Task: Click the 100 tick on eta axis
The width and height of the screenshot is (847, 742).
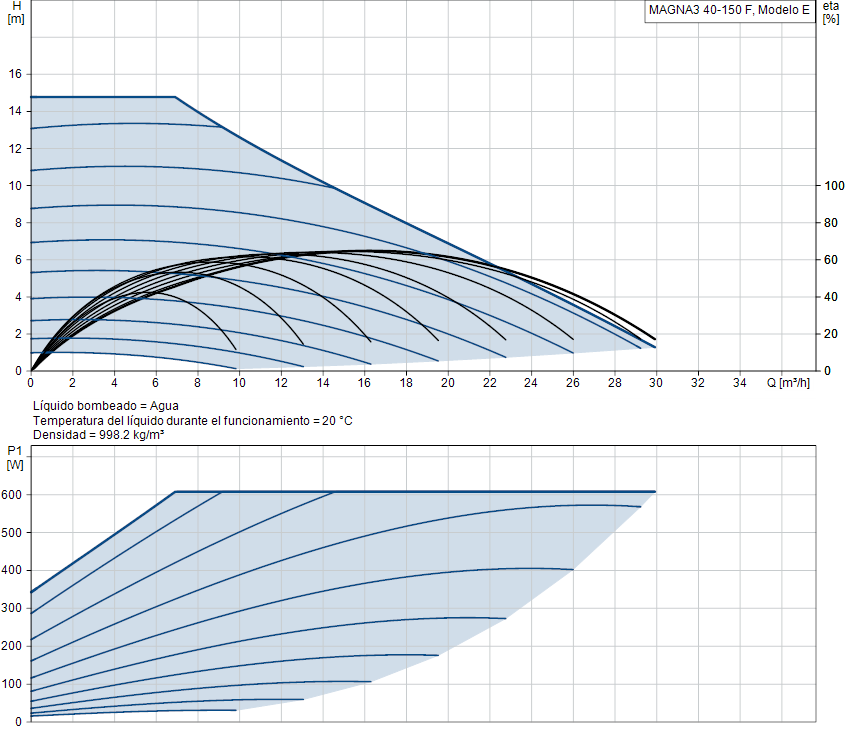Action: click(834, 186)
